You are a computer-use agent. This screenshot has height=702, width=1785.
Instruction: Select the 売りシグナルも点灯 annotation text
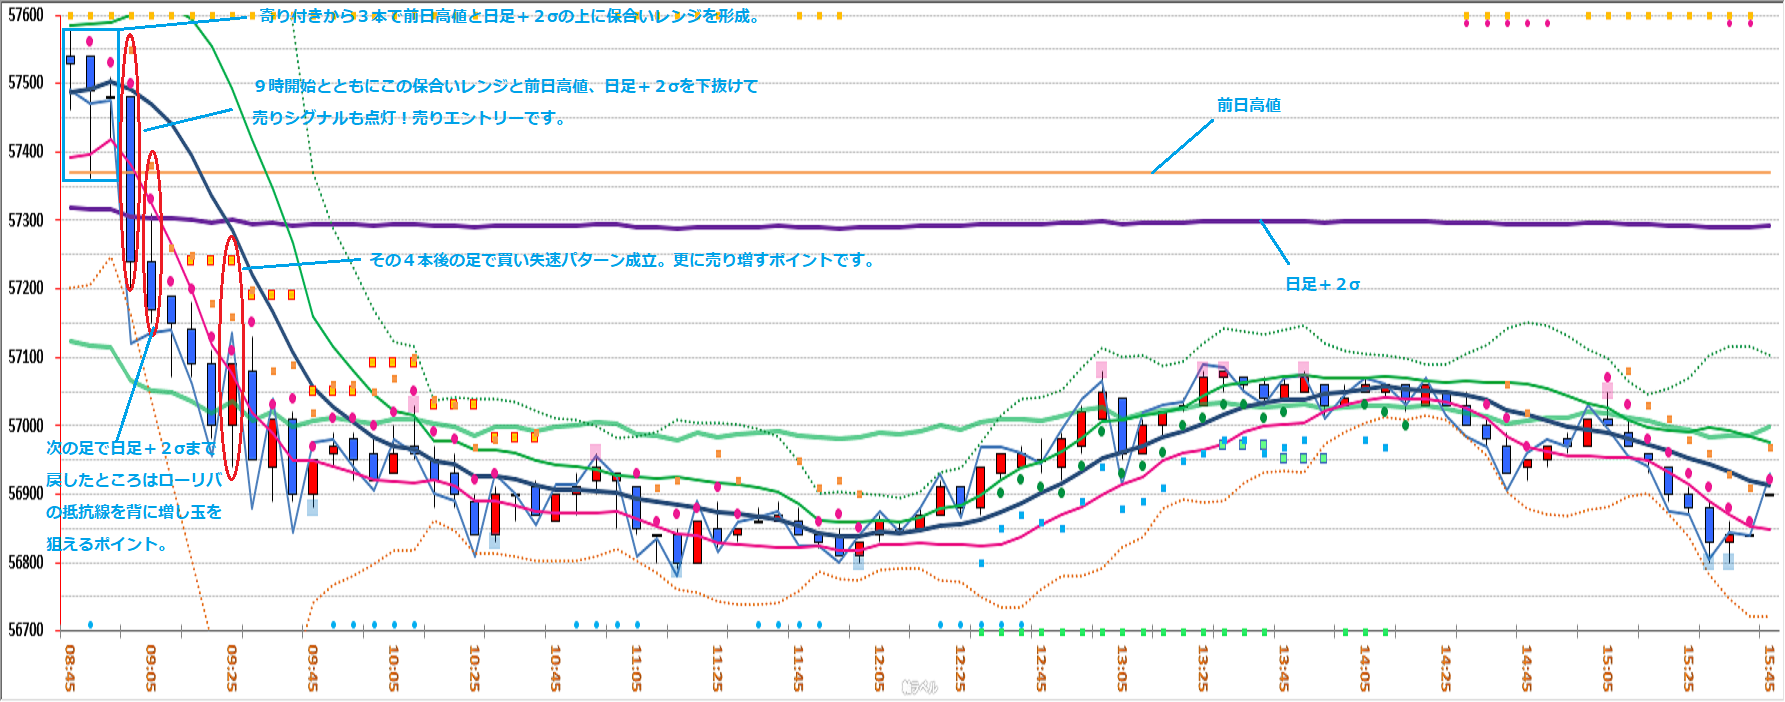pos(410,118)
